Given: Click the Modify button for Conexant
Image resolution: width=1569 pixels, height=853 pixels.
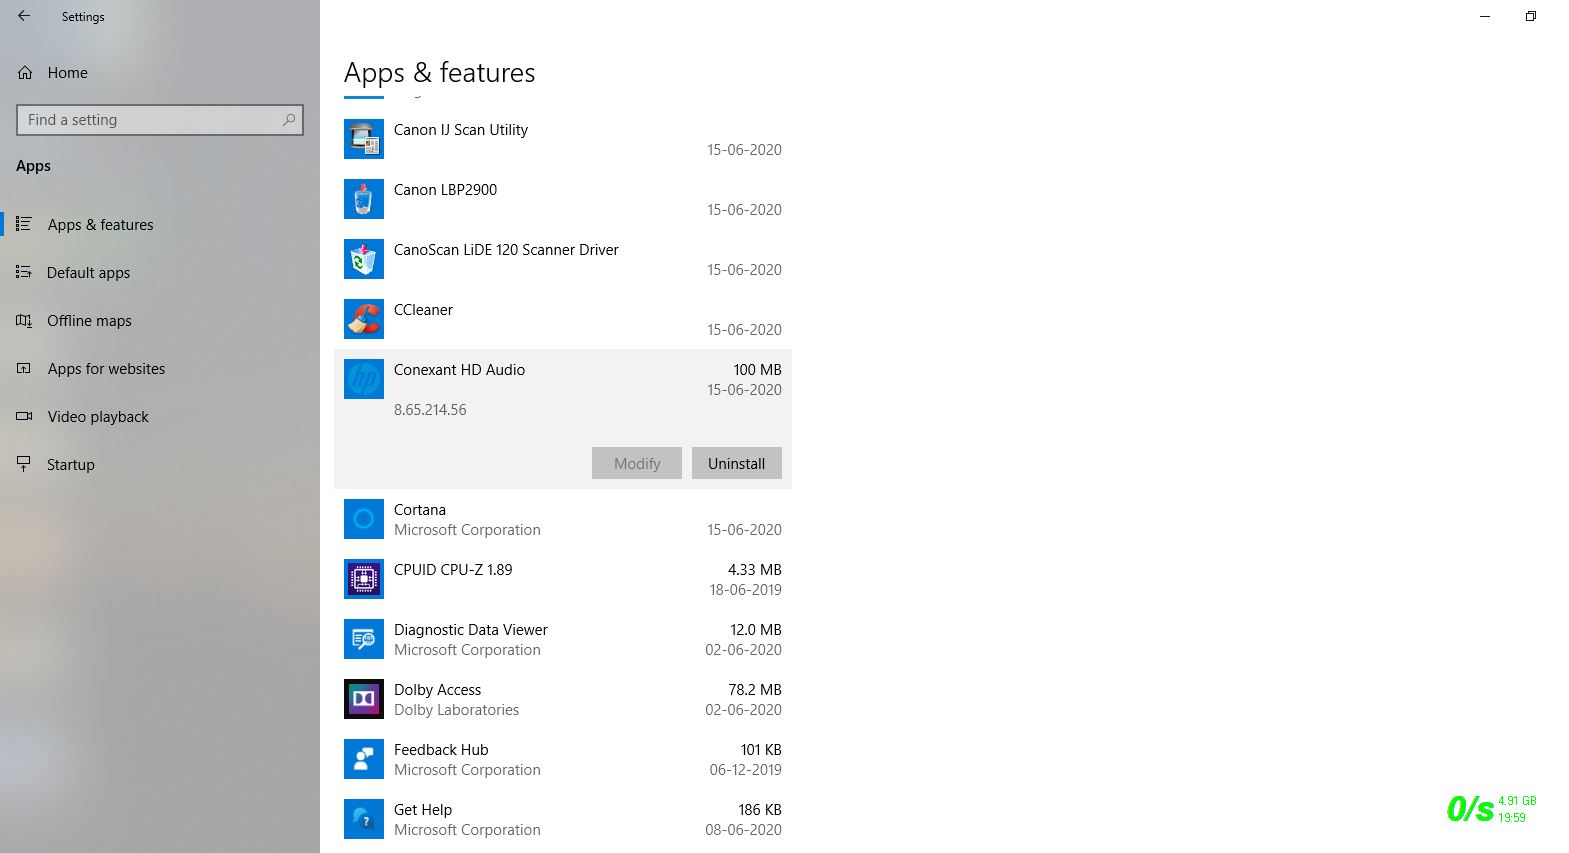Looking at the screenshot, I should pyautogui.click(x=637, y=463).
